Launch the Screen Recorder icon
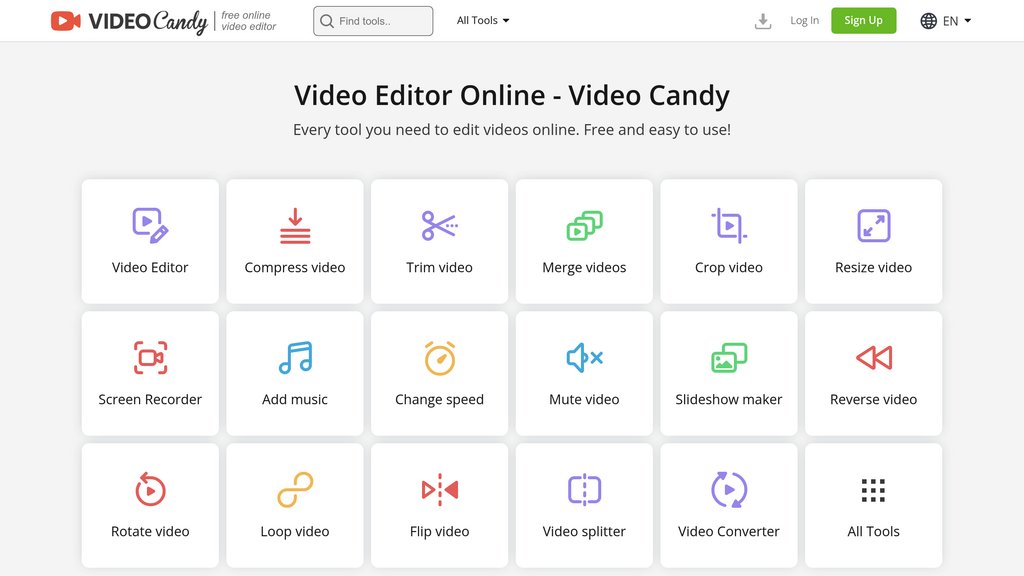The width and height of the screenshot is (1024, 576). (149, 357)
